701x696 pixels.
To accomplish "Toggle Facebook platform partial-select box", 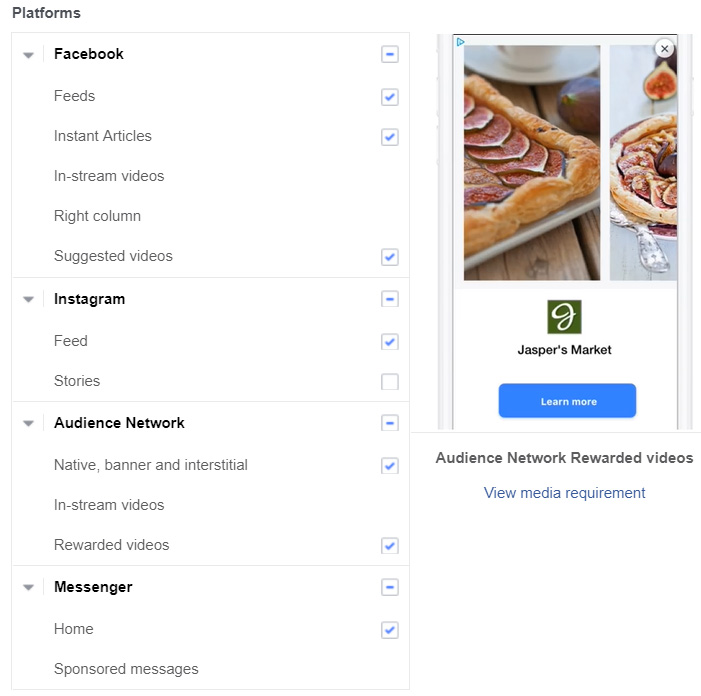I will [389, 55].
